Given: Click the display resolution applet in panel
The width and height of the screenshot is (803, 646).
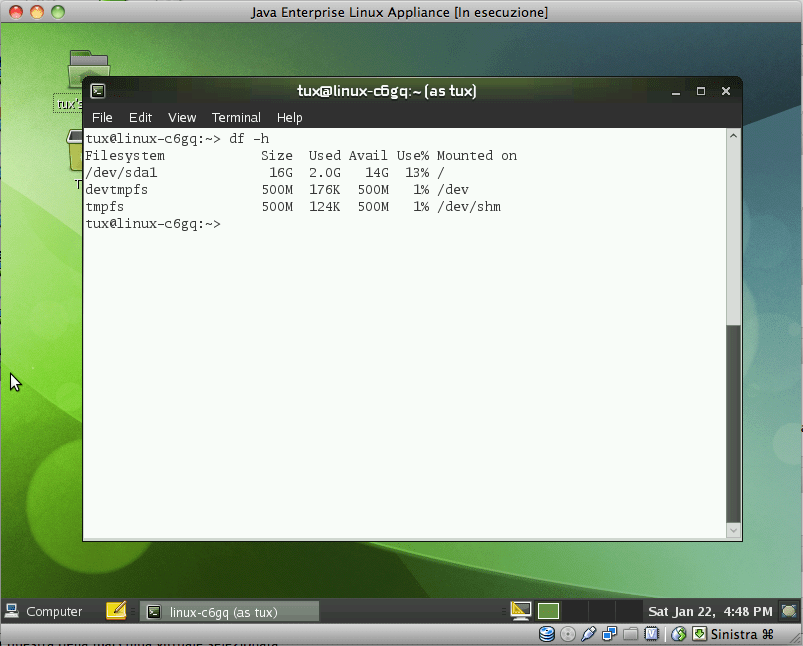Looking at the screenshot, I should point(521,611).
